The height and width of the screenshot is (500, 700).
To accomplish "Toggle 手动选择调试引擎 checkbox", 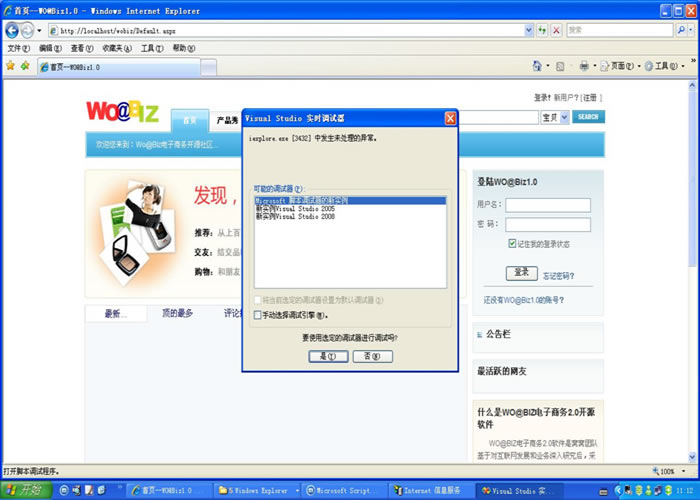I will [x=257, y=315].
